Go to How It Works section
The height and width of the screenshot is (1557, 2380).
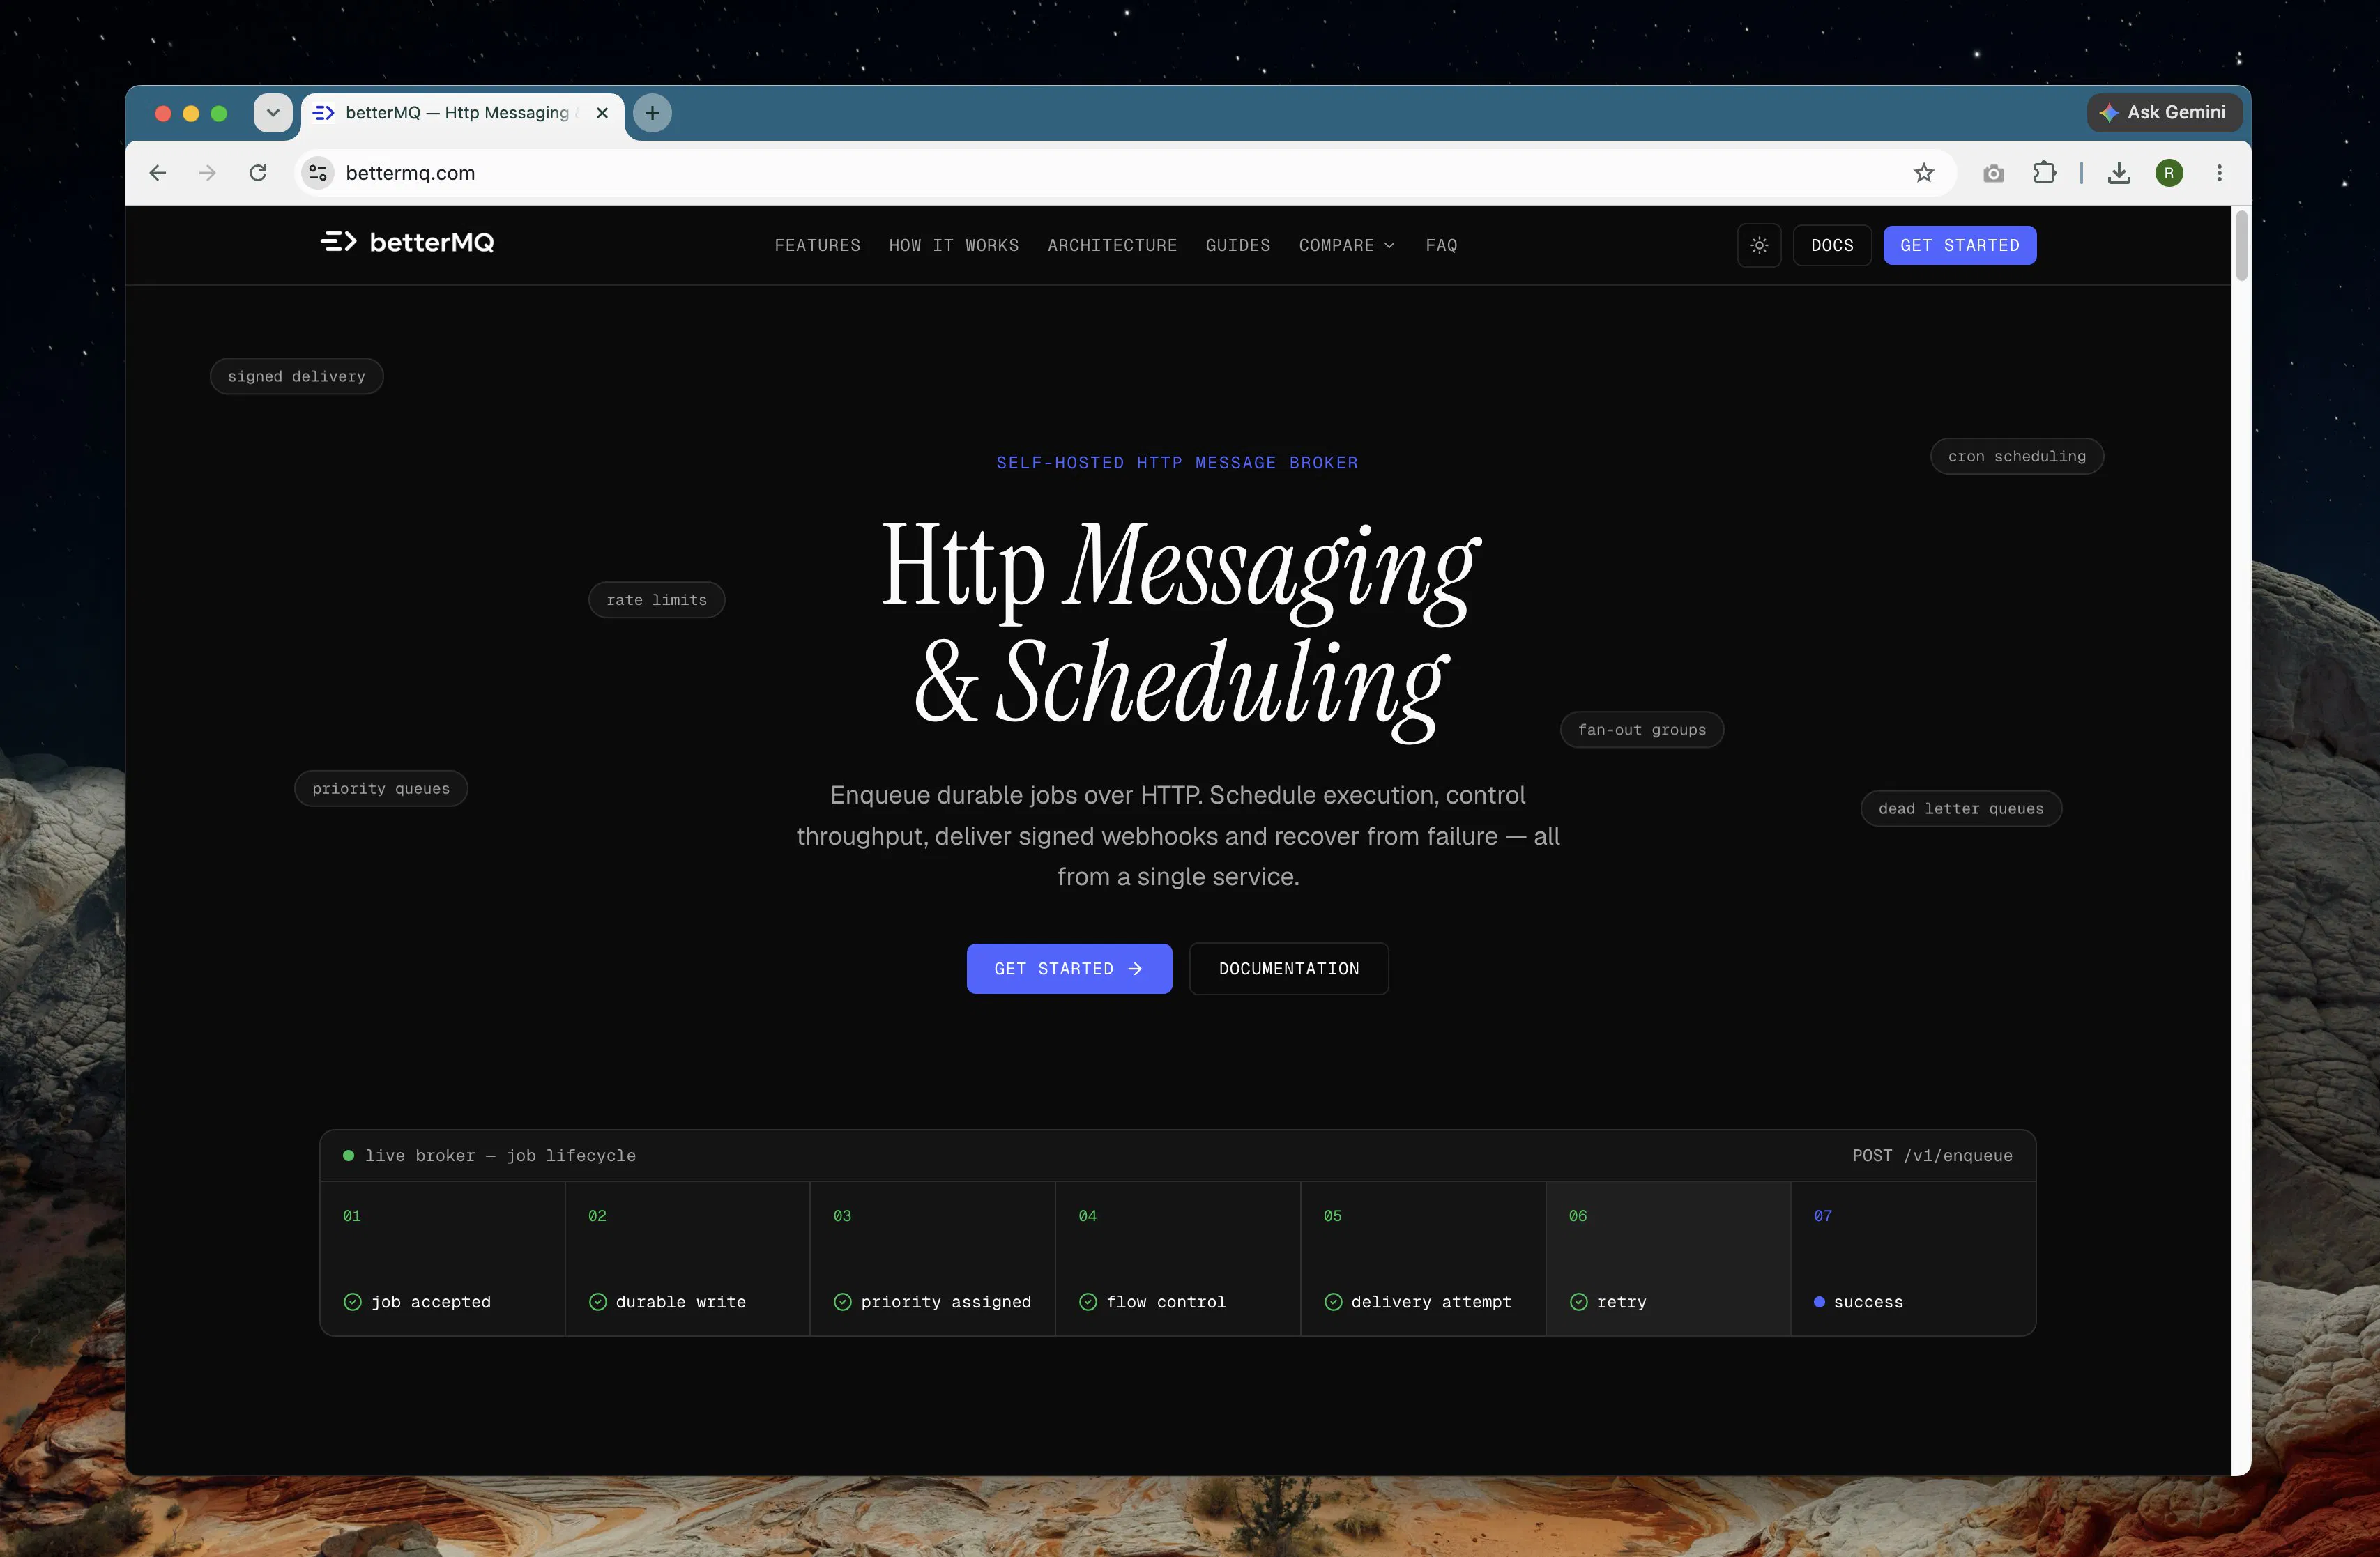[954, 245]
